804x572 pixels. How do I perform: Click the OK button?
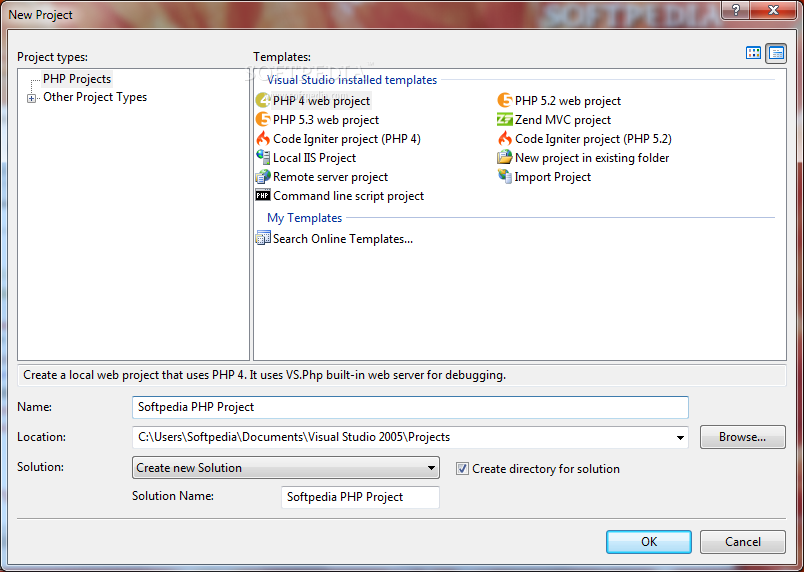click(649, 542)
